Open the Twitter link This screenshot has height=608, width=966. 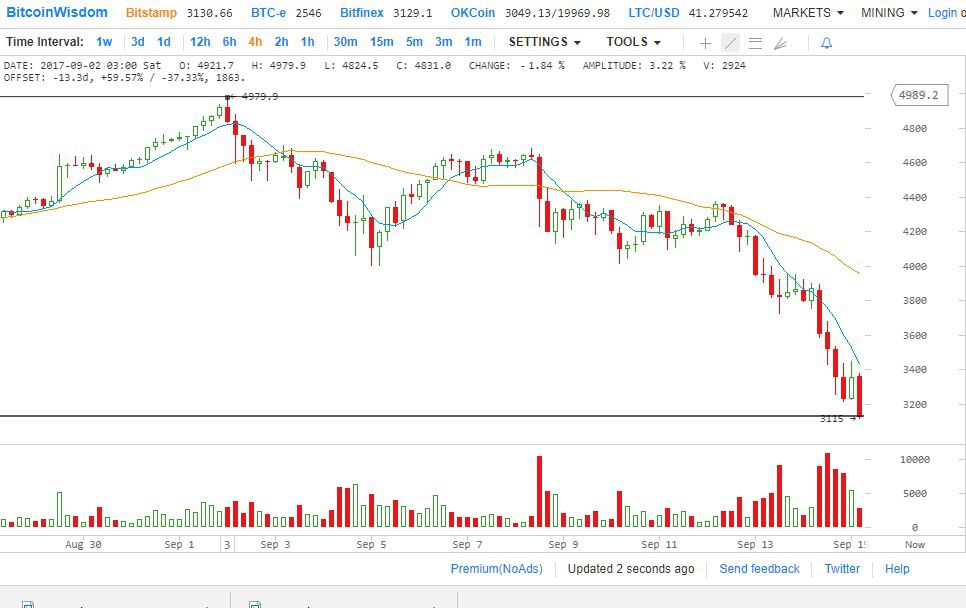pos(842,569)
